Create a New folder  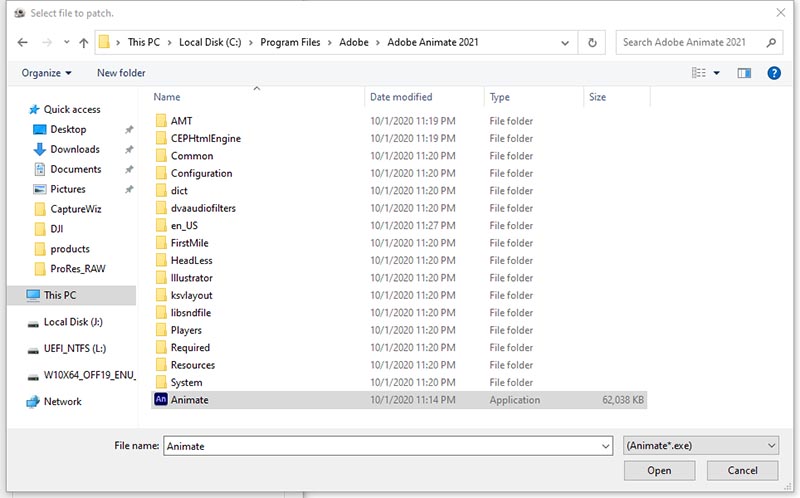(x=121, y=73)
